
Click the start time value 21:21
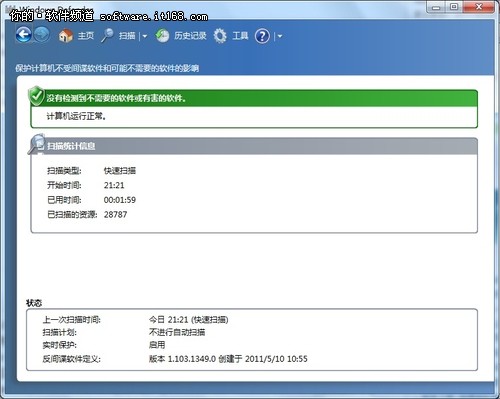tap(114, 185)
